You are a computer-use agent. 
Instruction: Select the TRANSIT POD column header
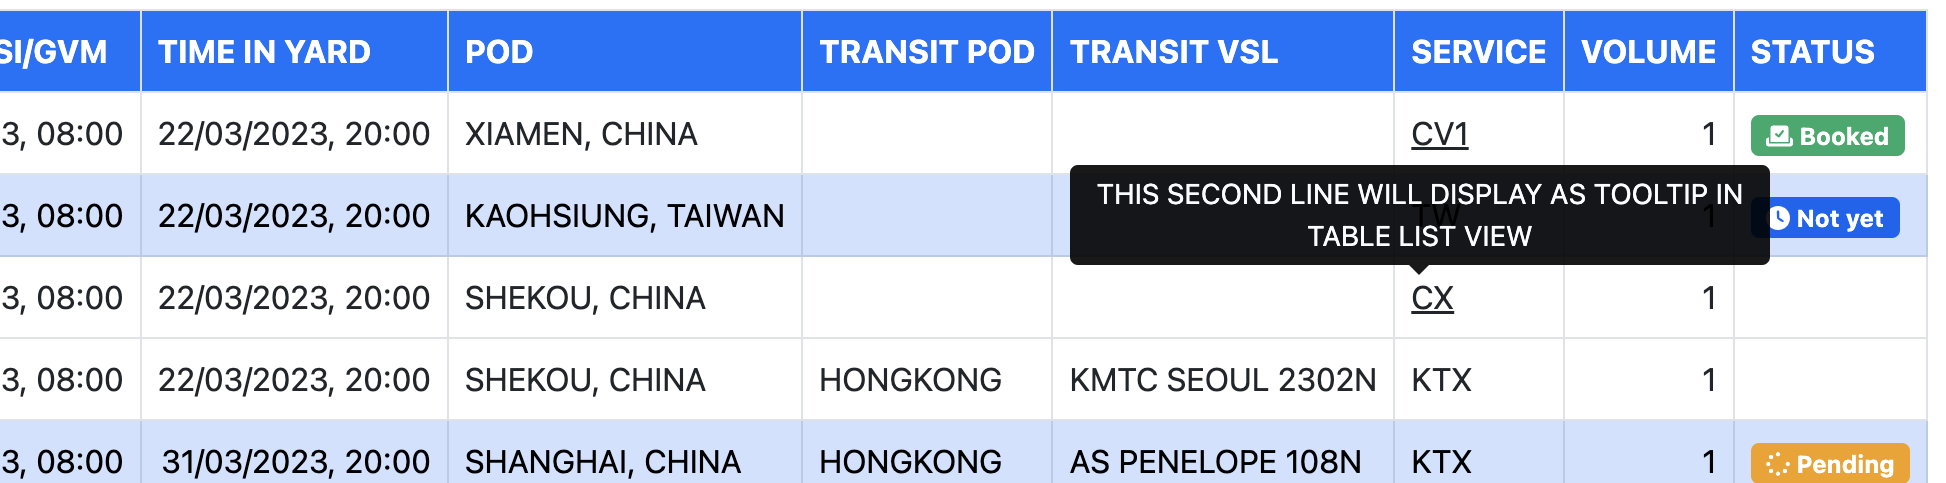(x=926, y=52)
